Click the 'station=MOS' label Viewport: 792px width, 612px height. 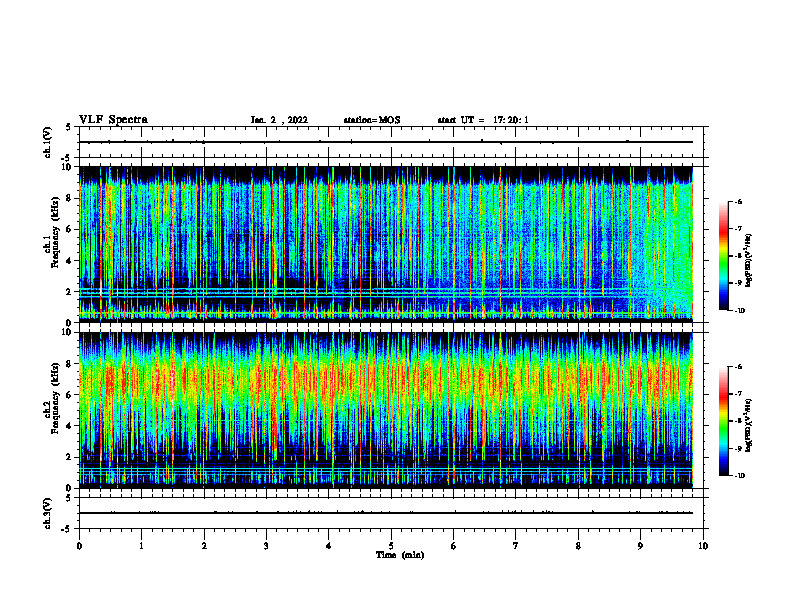(x=372, y=120)
